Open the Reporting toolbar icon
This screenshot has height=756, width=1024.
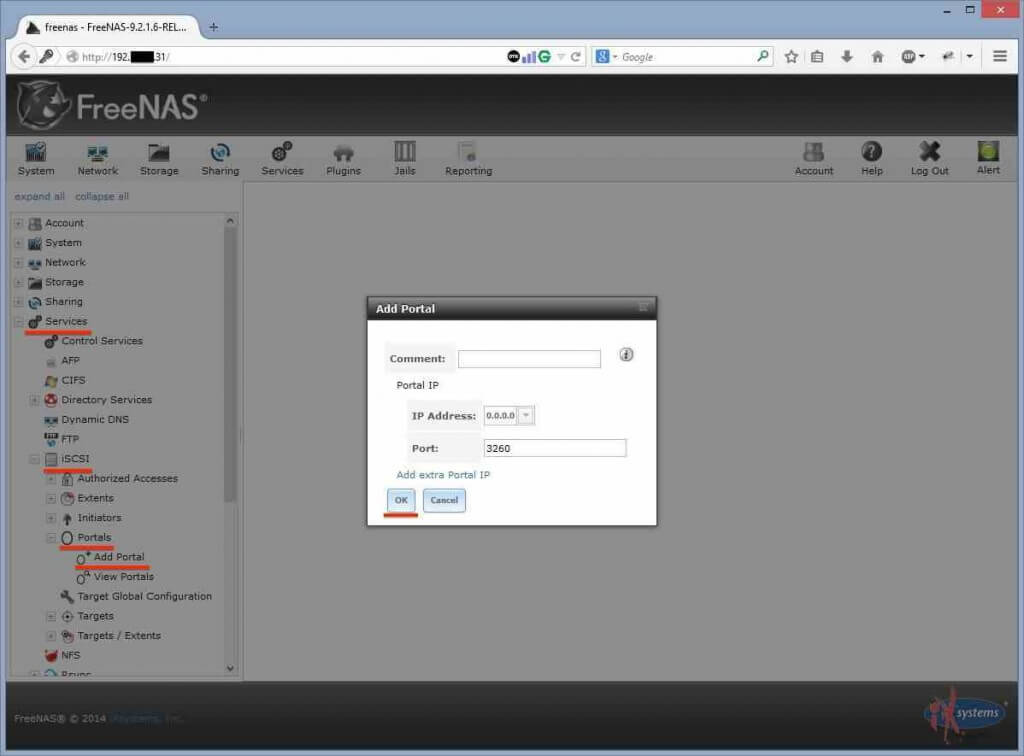pos(468,158)
